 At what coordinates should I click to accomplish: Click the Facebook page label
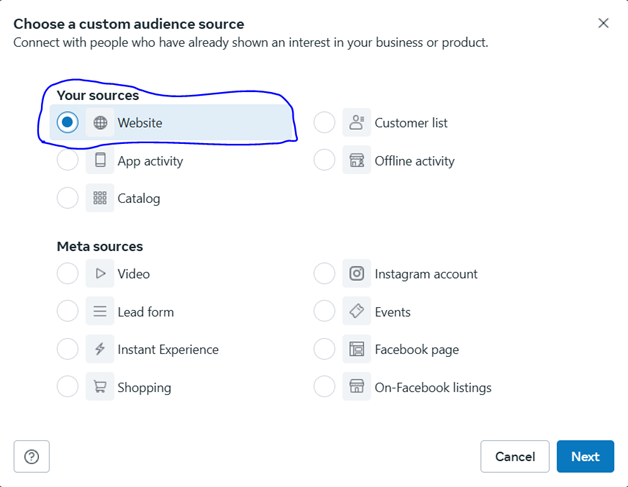pos(417,350)
